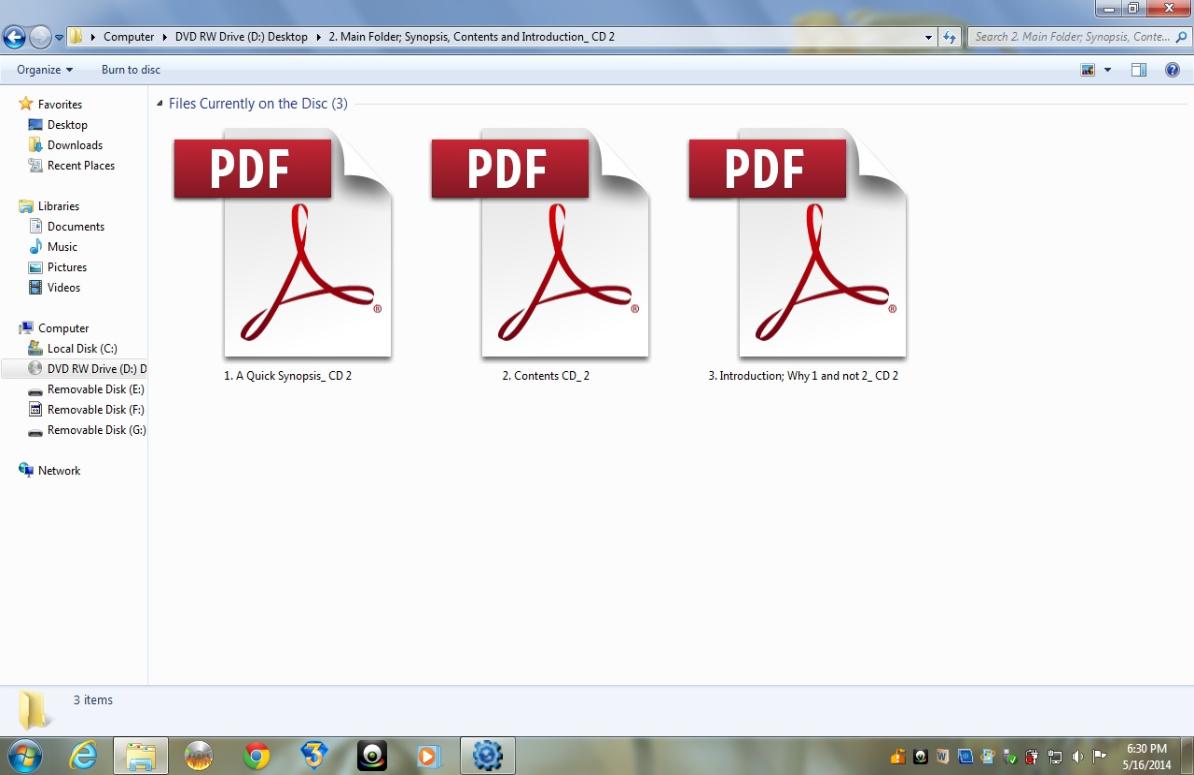Open the Pictures library
The height and width of the screenshot is (775, 1194).
(x=67, y=268)
